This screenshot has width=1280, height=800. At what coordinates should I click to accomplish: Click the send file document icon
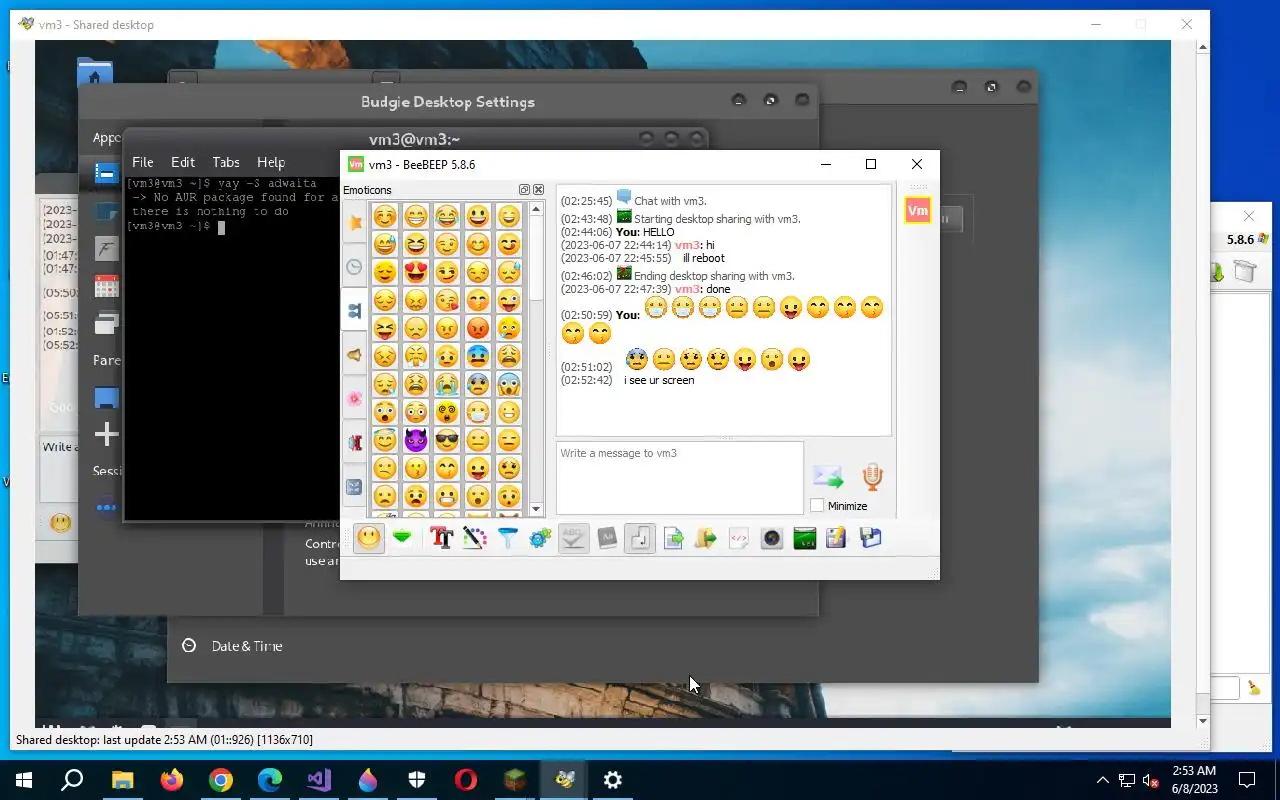click(673, 538)
